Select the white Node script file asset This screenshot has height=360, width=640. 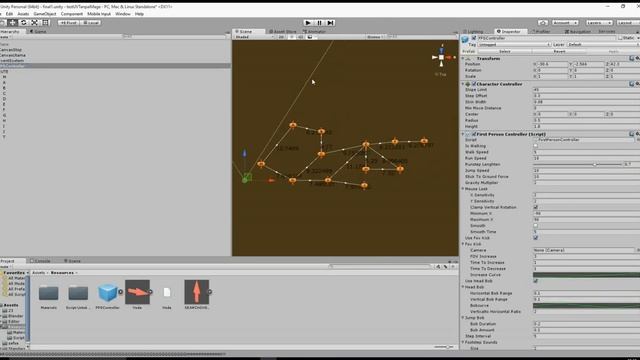click(x=167, y=292)
